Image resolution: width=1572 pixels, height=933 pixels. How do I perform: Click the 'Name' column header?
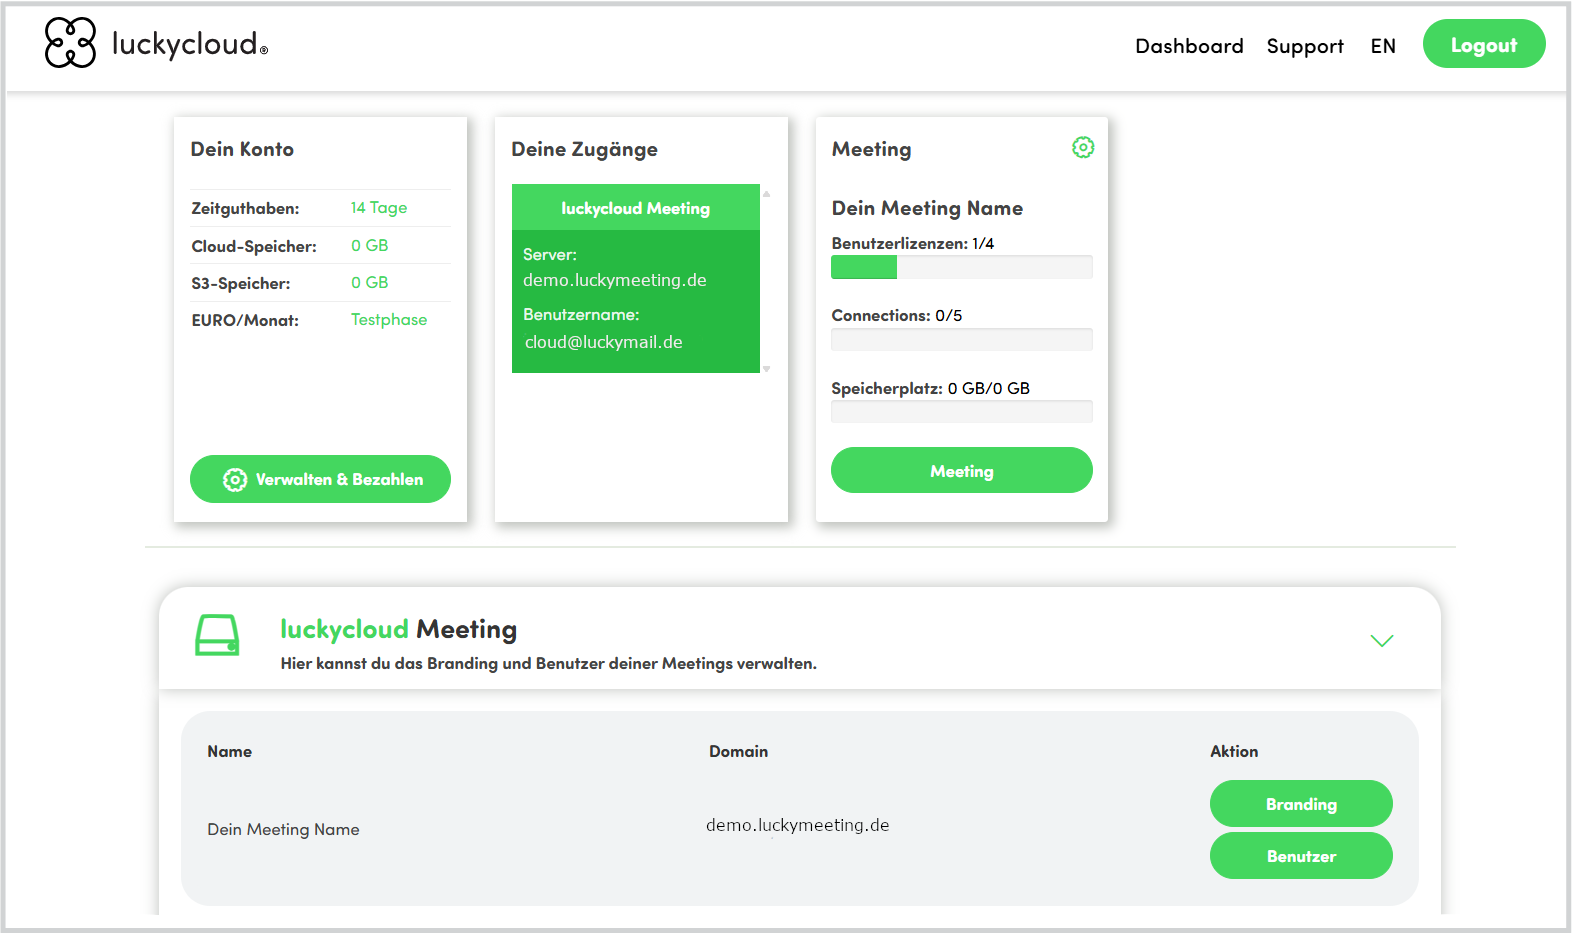[x=230, y=751]
